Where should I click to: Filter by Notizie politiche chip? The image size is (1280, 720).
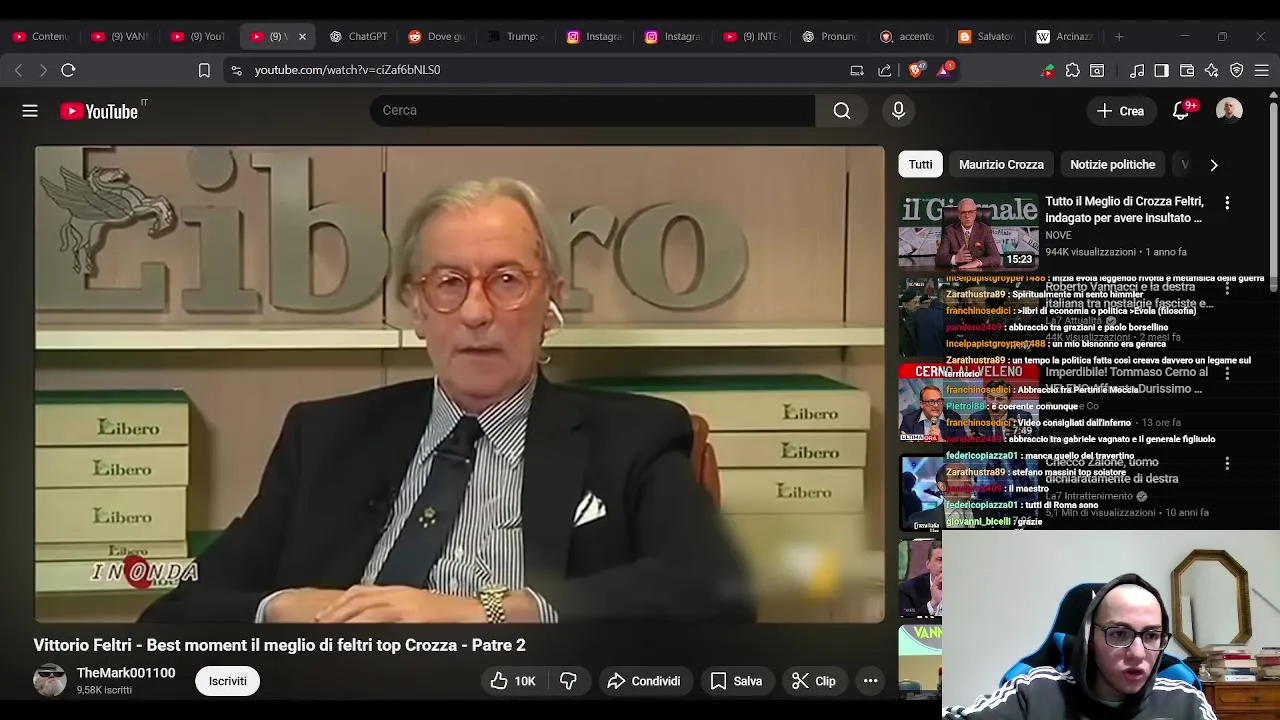(1112, 164)
